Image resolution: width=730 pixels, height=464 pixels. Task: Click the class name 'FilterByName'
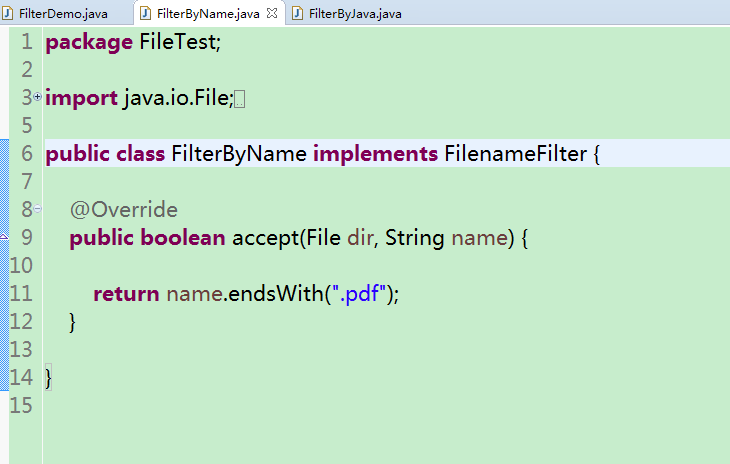click(239, 155)
